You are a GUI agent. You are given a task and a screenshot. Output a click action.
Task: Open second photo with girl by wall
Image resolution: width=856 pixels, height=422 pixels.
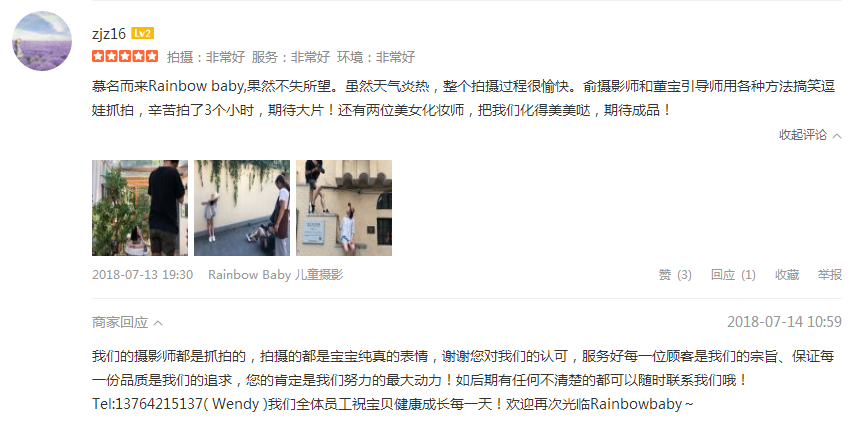tap(242, 207)
